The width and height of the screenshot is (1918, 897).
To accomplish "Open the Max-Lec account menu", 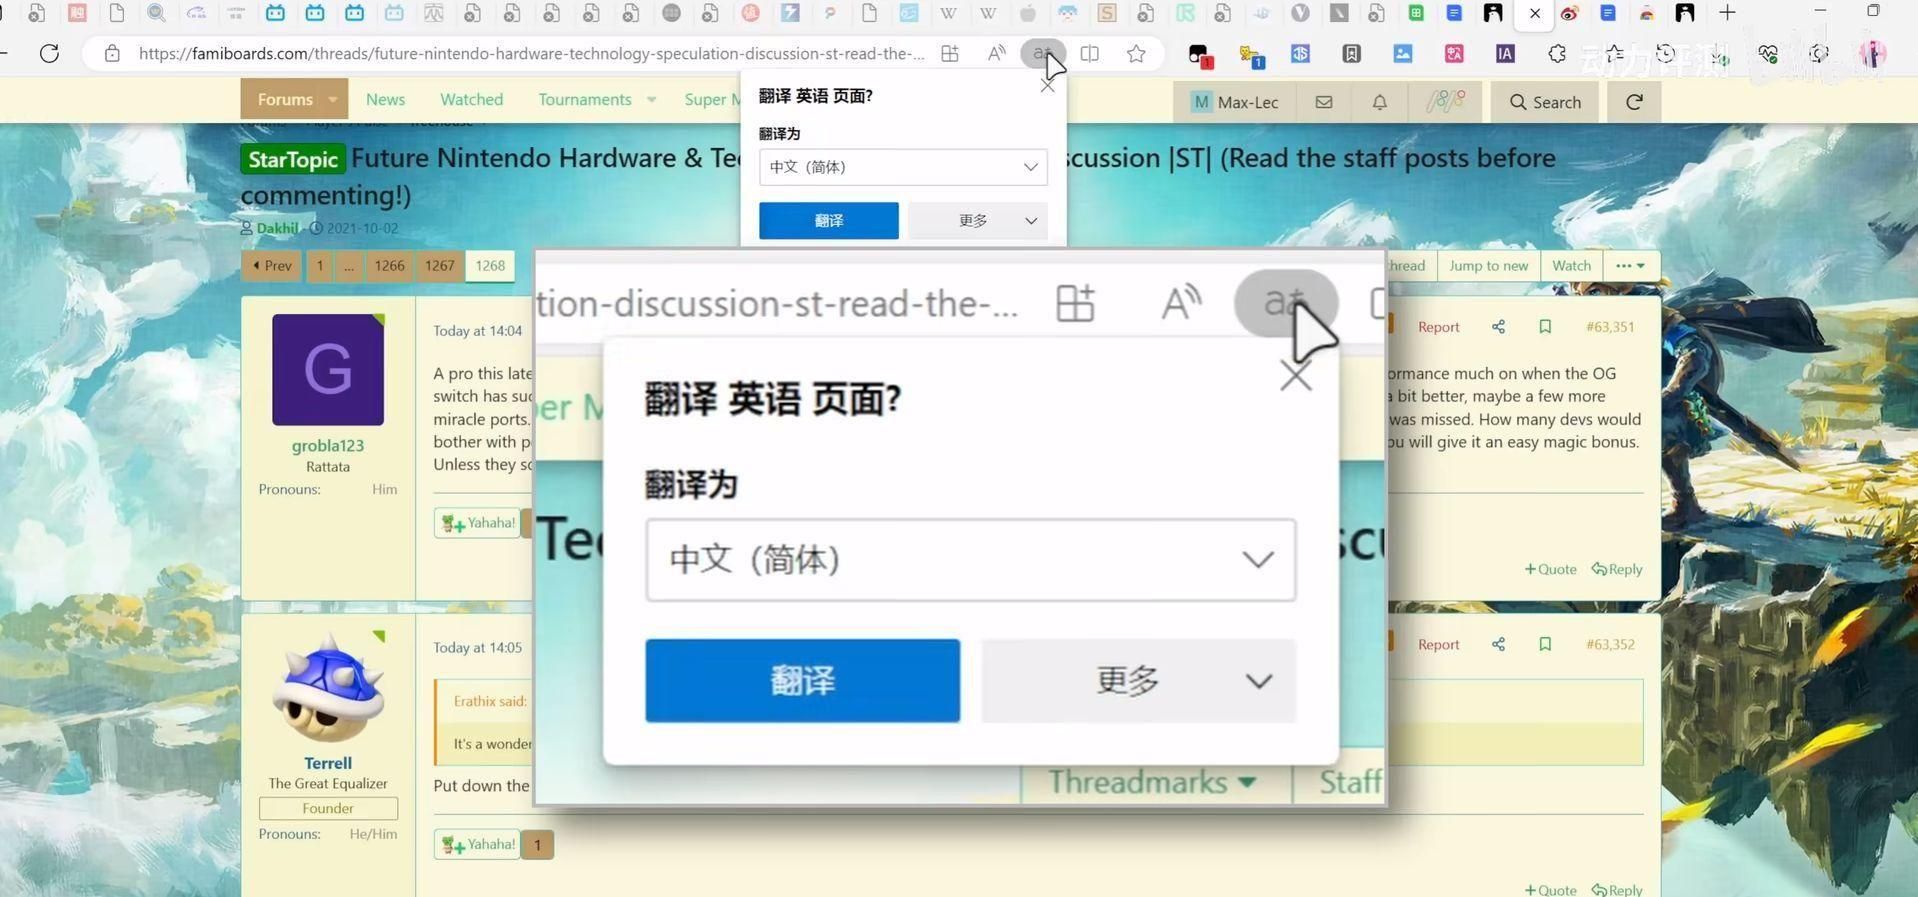I will 1235,102.
